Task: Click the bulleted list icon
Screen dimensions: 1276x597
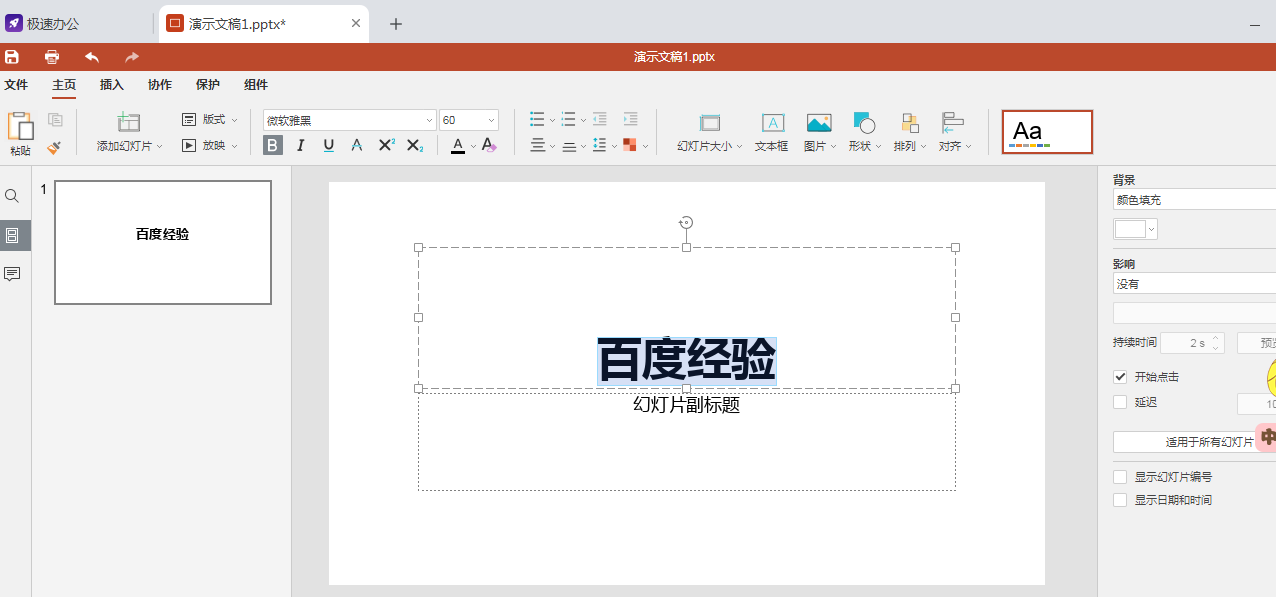Action: (x=537, y=120)
